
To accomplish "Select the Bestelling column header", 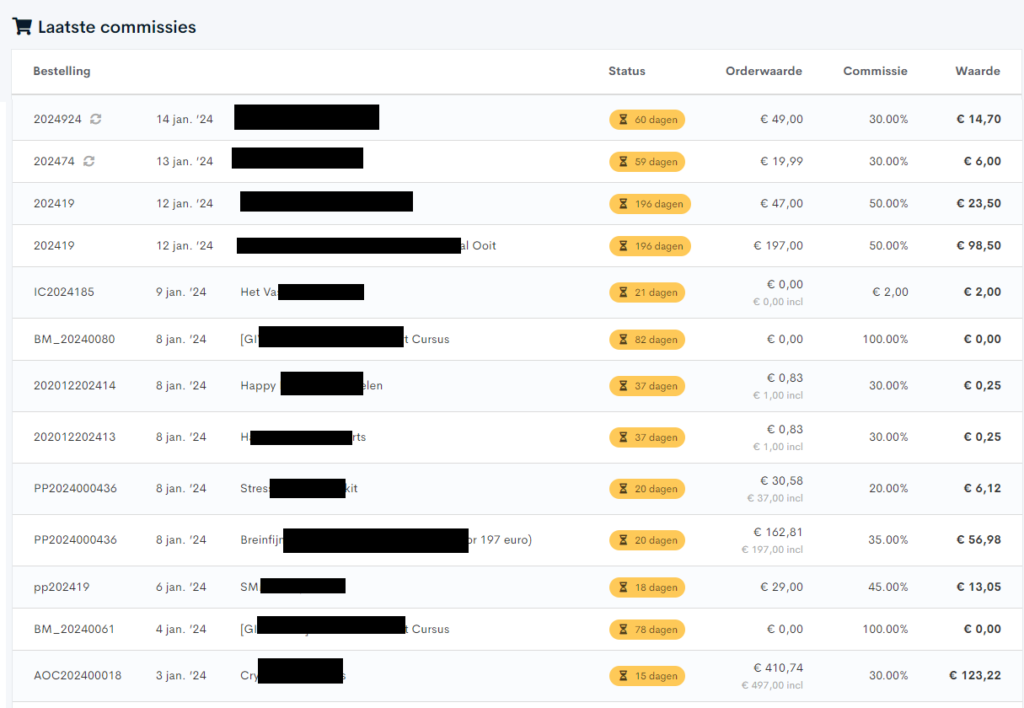I will pos(62,71).
